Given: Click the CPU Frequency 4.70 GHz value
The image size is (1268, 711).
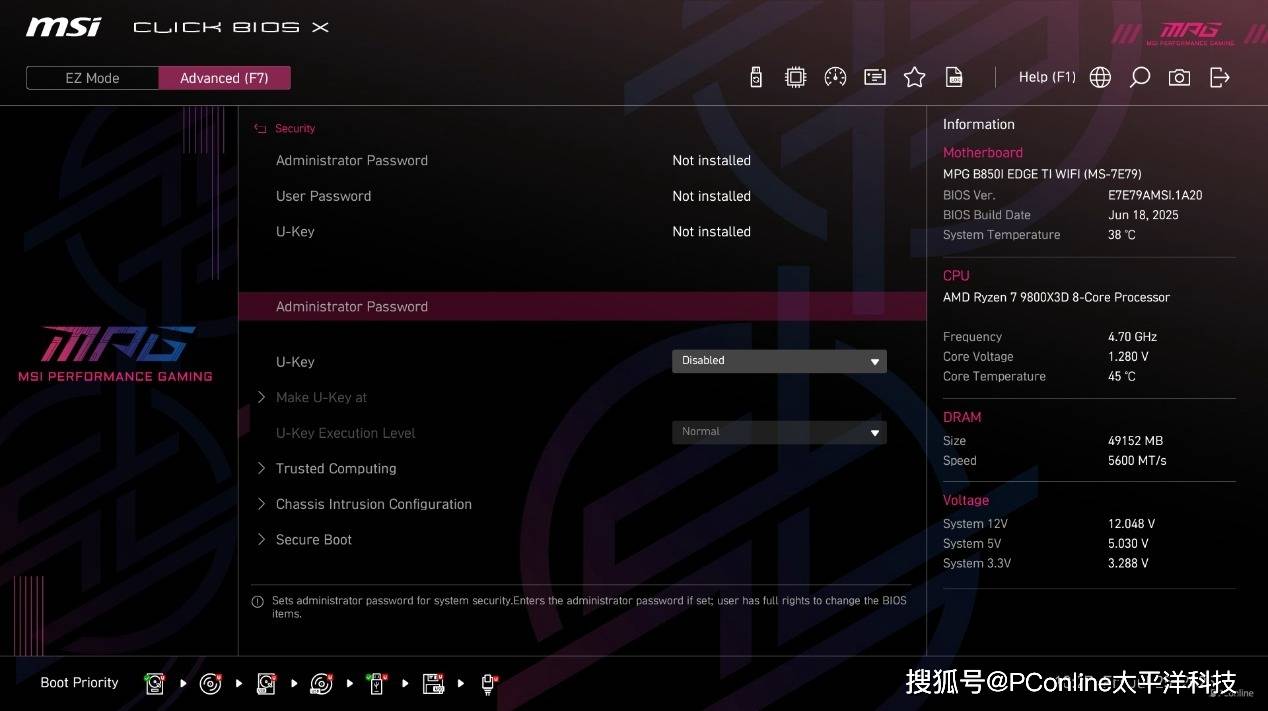Looking at the screenshot, I should click(1132, 337).
